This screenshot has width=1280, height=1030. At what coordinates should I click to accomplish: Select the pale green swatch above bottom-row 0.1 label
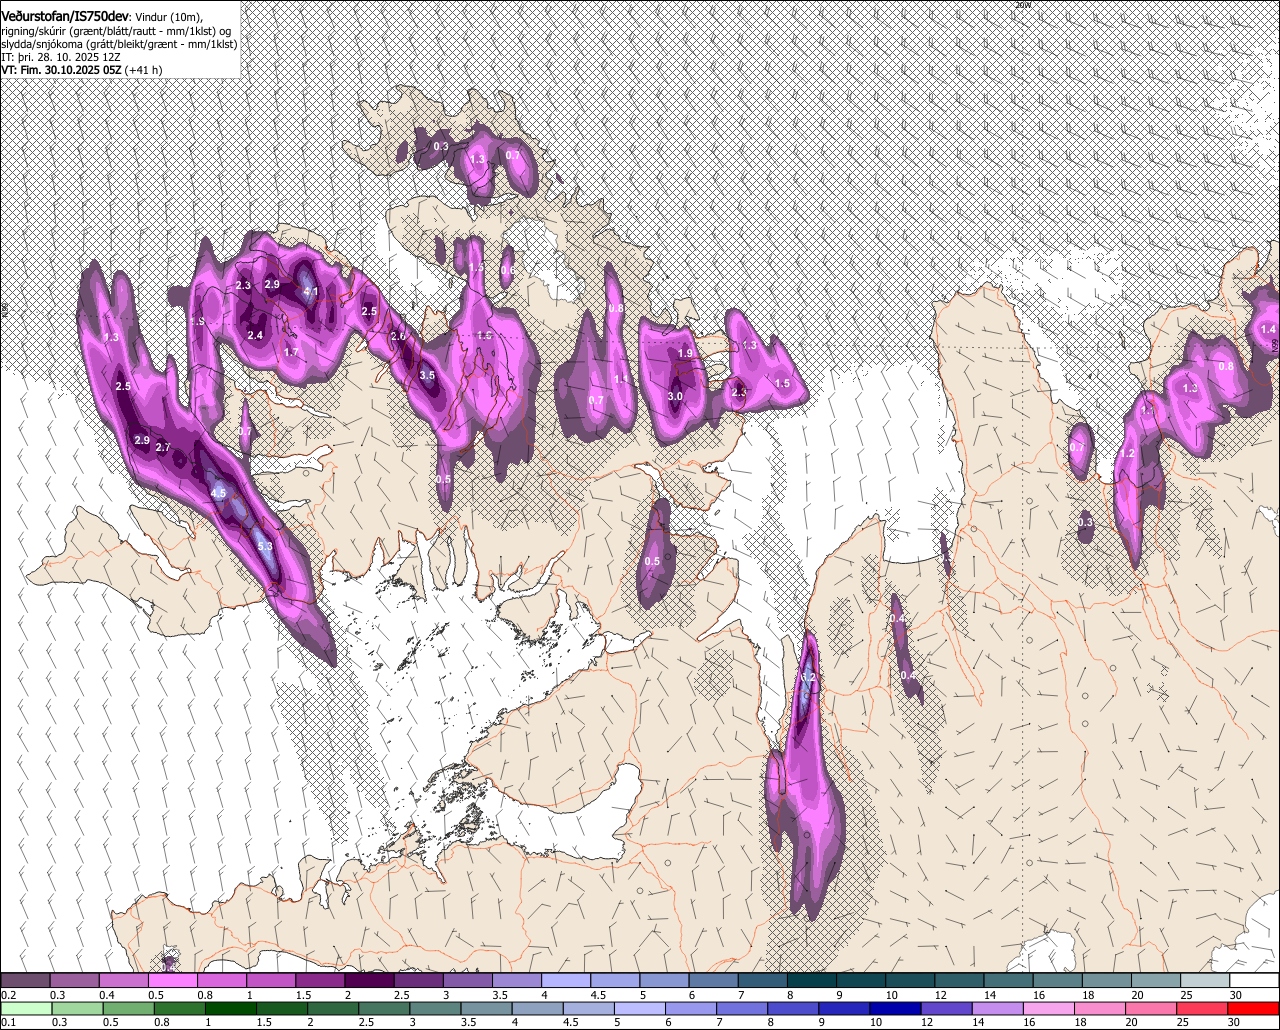click(24, 1008)
